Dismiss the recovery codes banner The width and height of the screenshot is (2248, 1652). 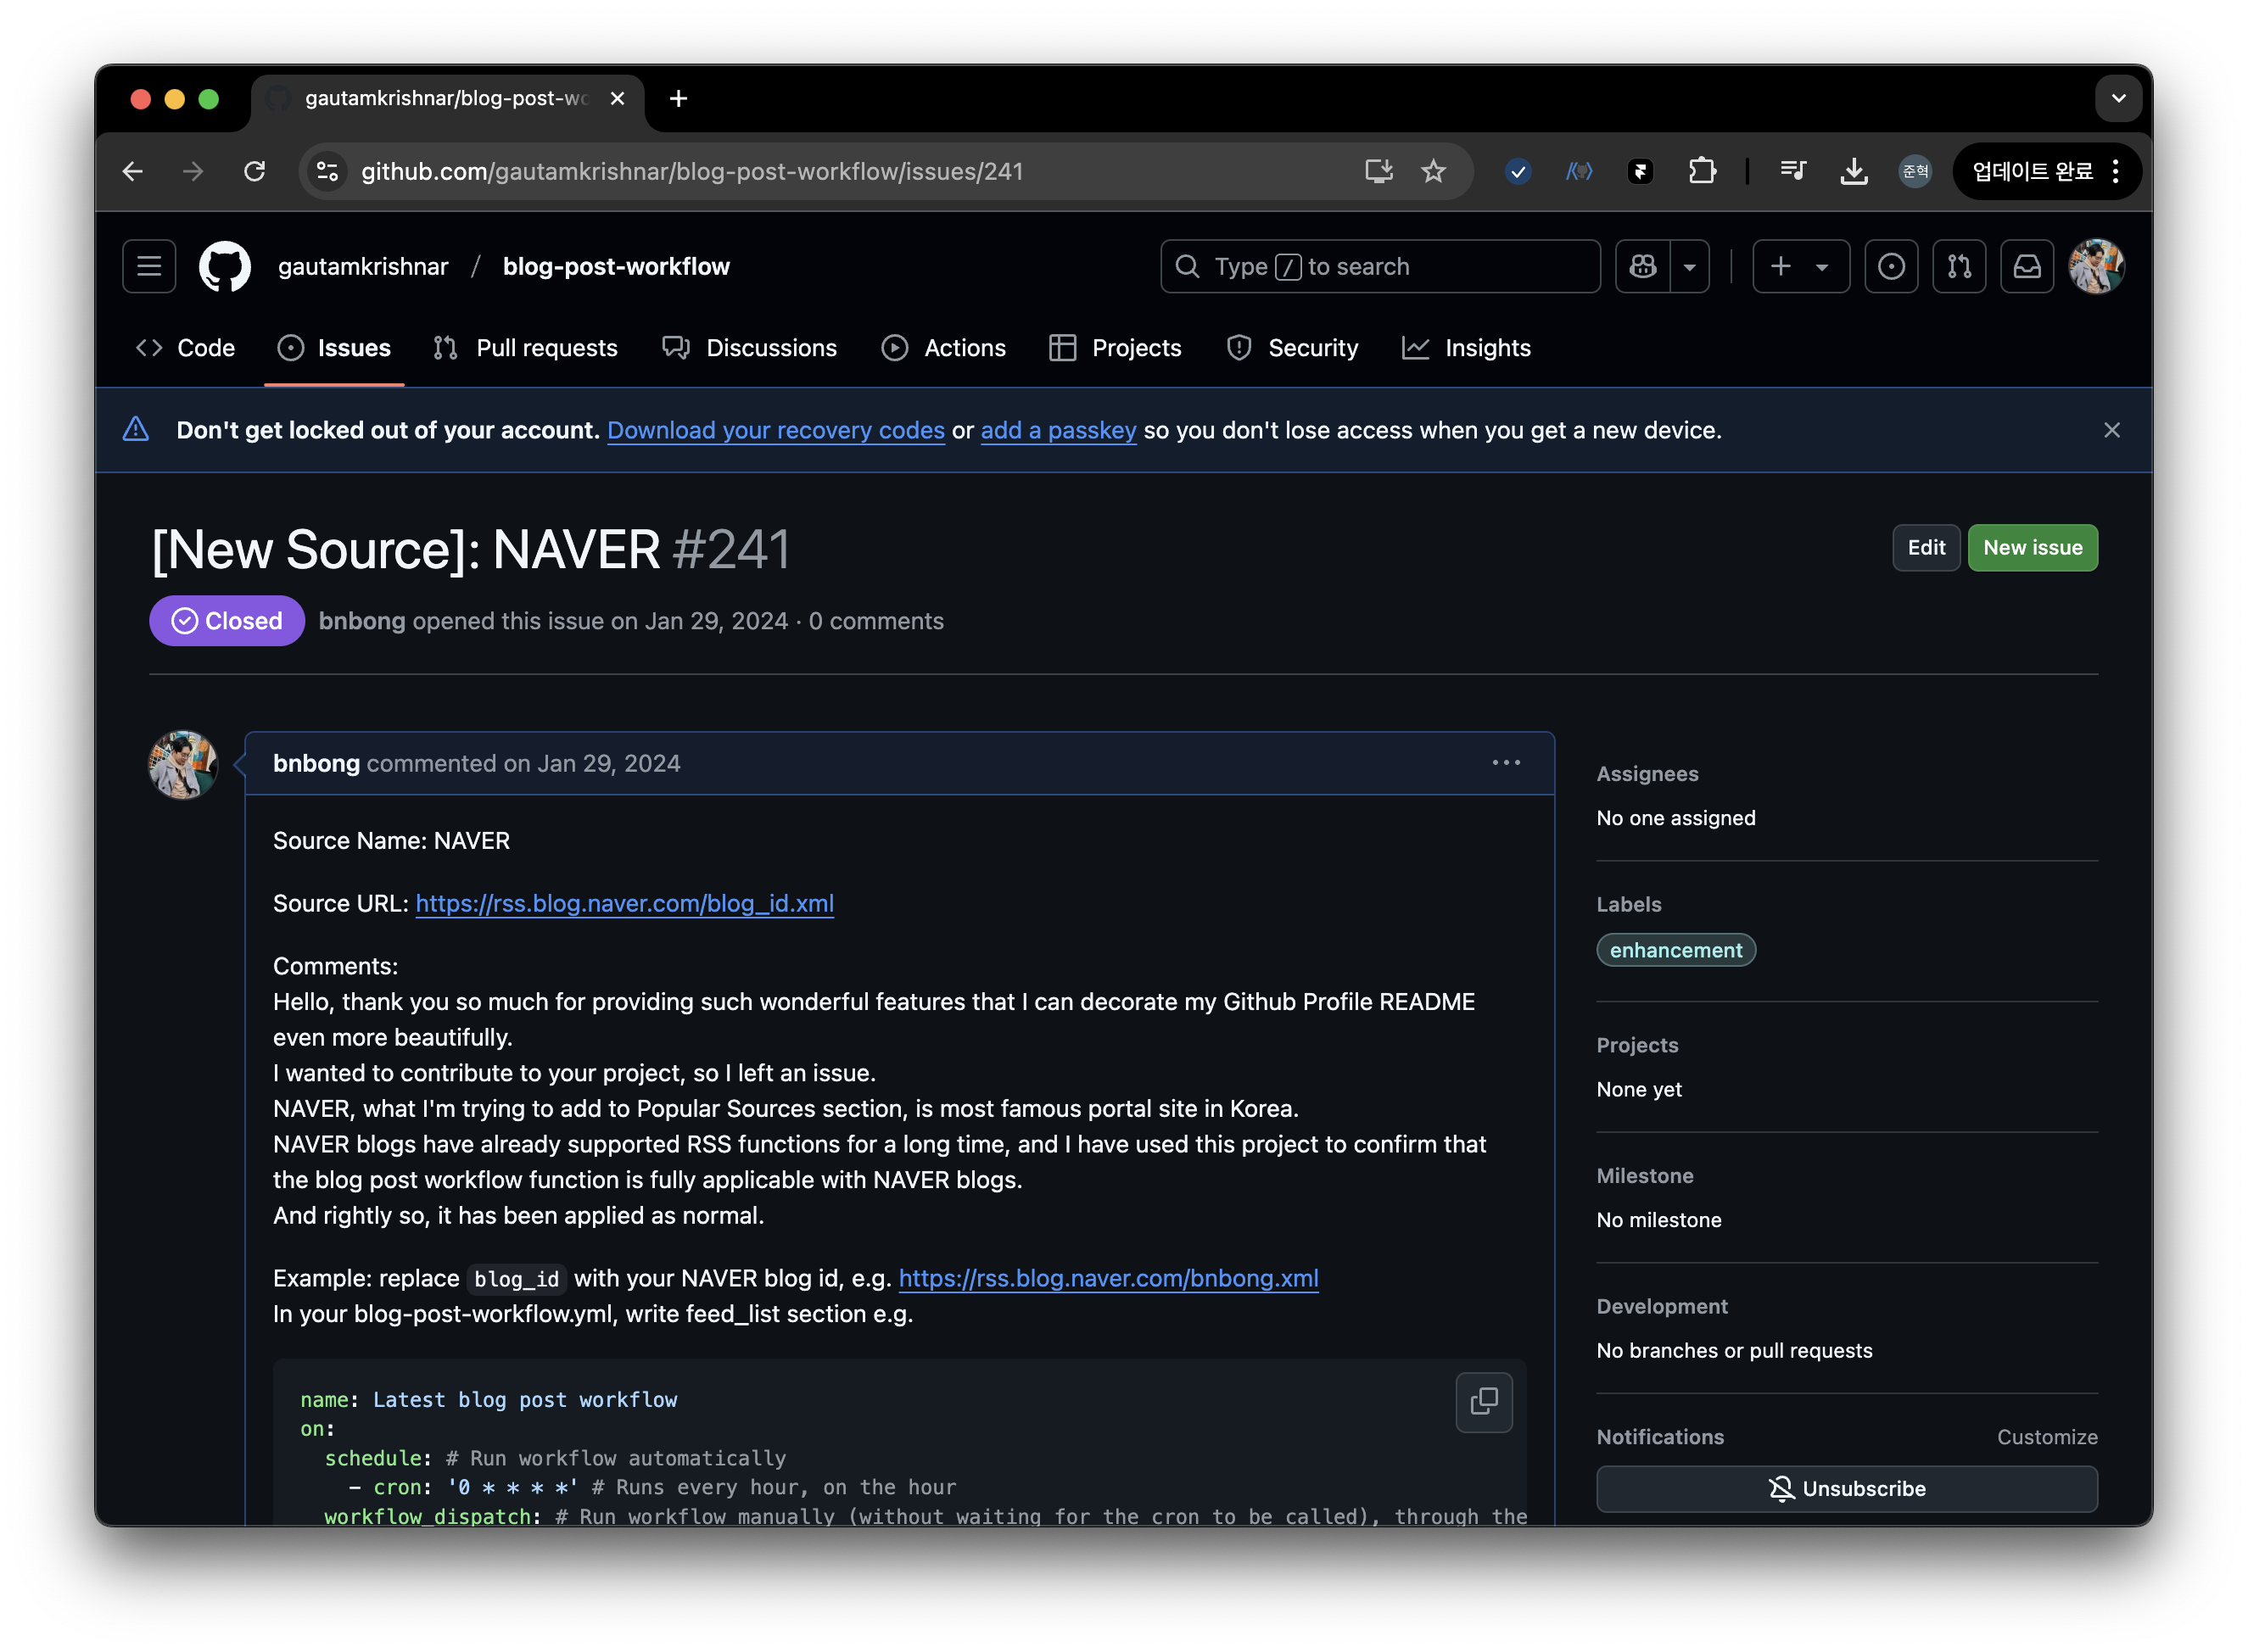click(2112, 430)
